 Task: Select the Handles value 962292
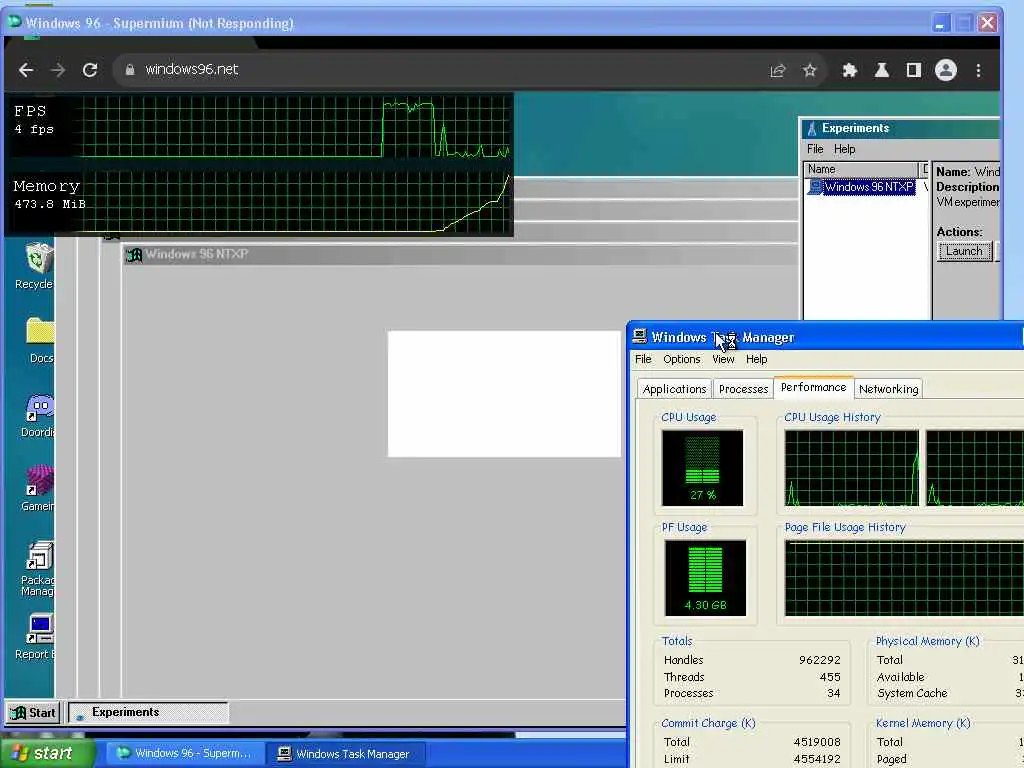tap(820, 660)
